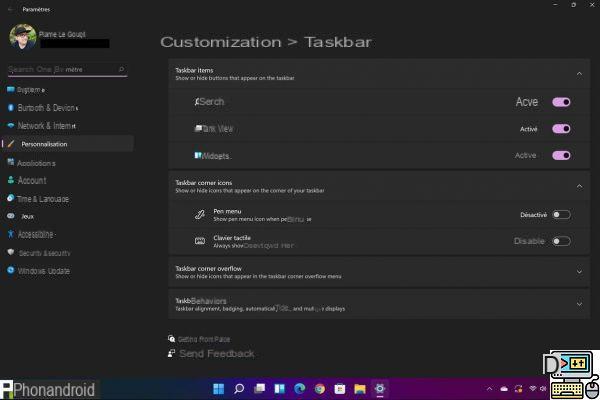Select Personnalisation in the sidebar

click(67, 144)
